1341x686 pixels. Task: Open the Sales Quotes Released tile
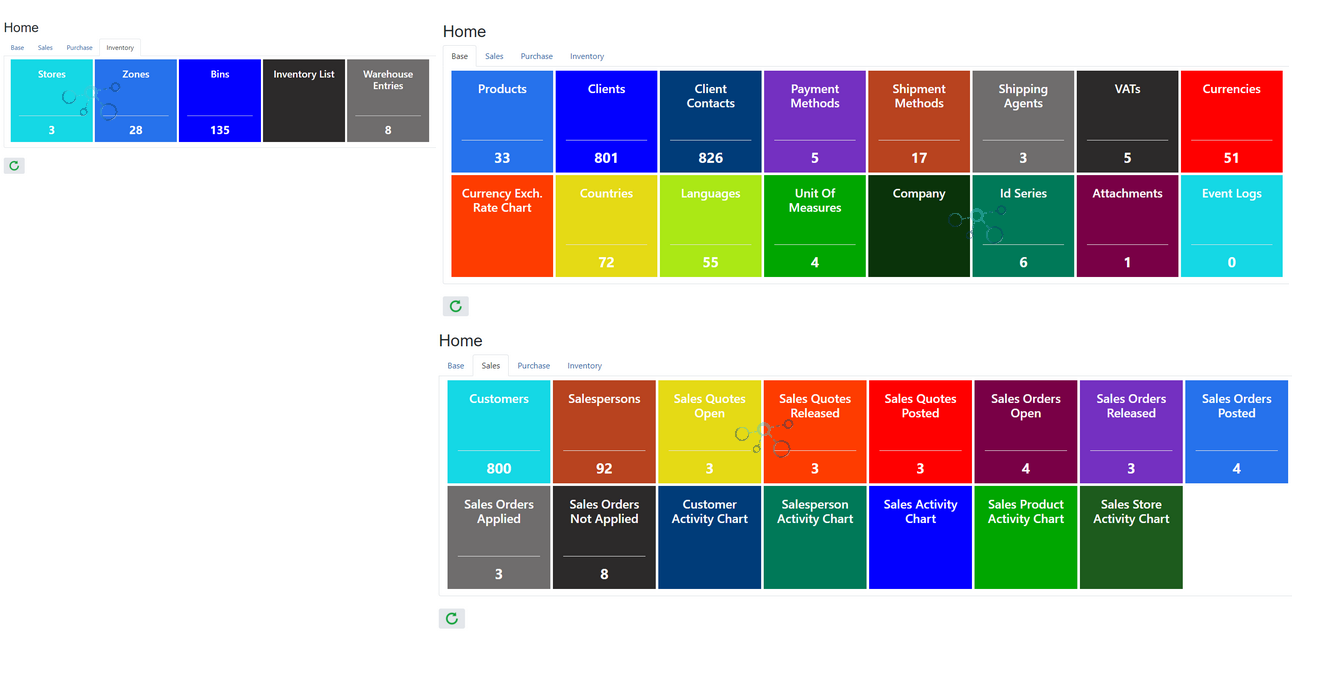[x=814, y=431]
